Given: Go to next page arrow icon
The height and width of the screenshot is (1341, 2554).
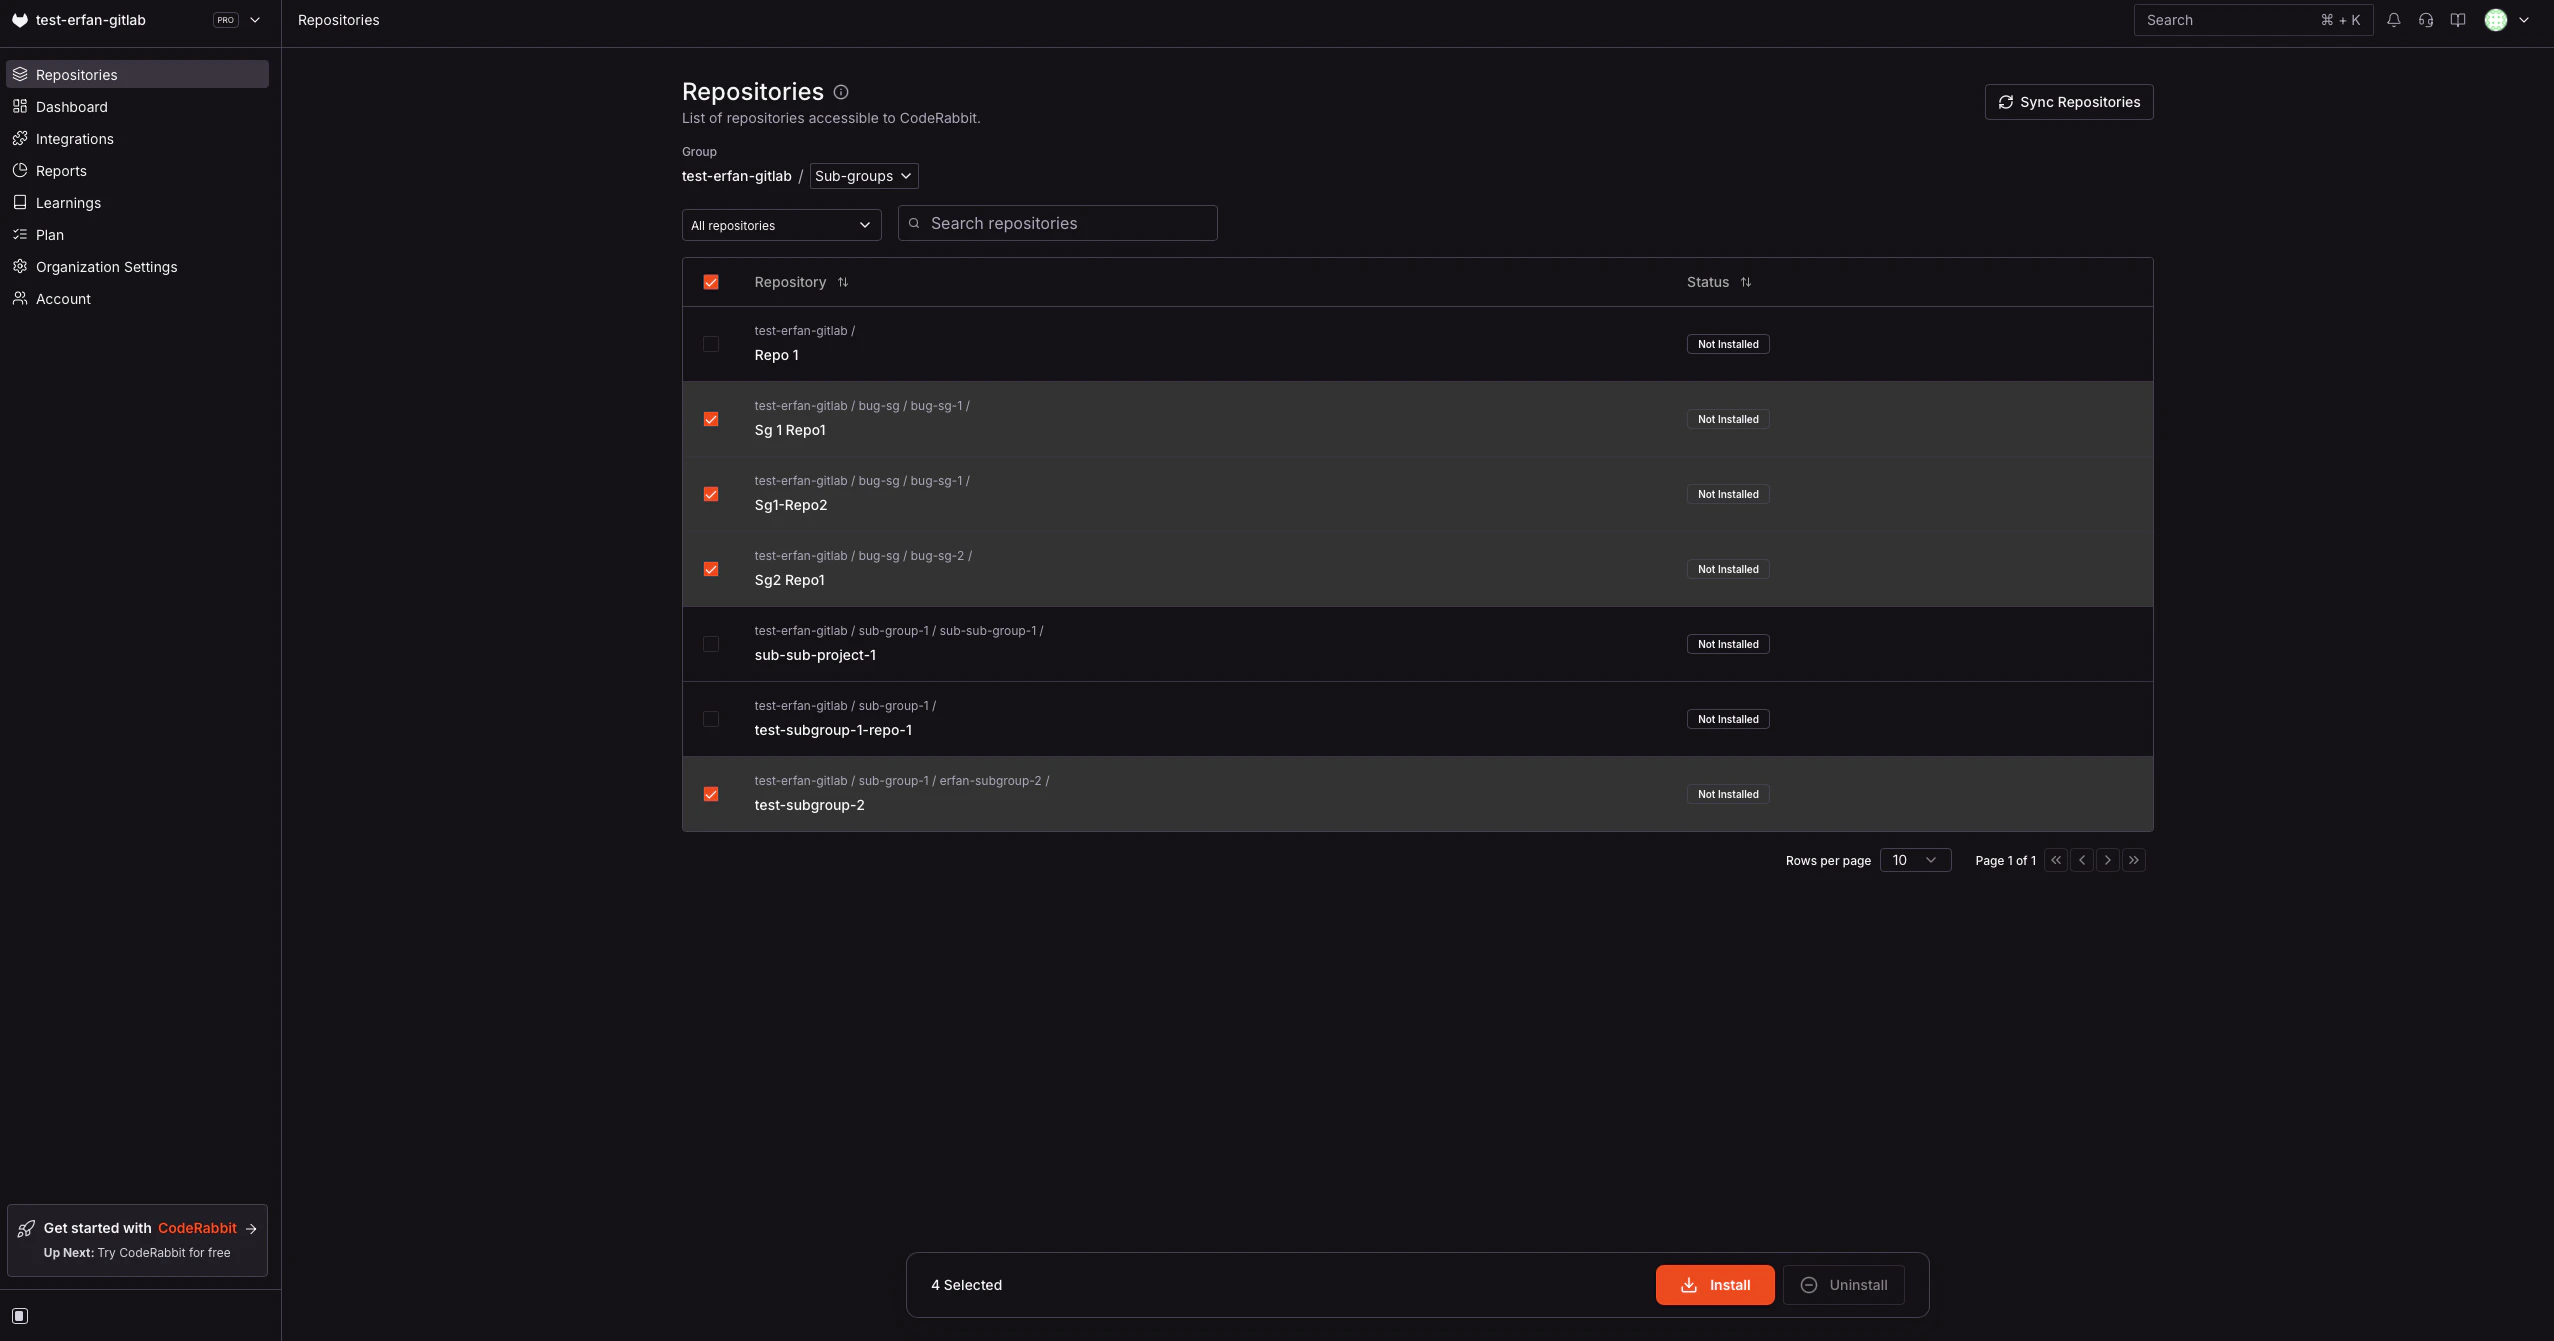Looking at the screenshot, I should coord(2108,860).
